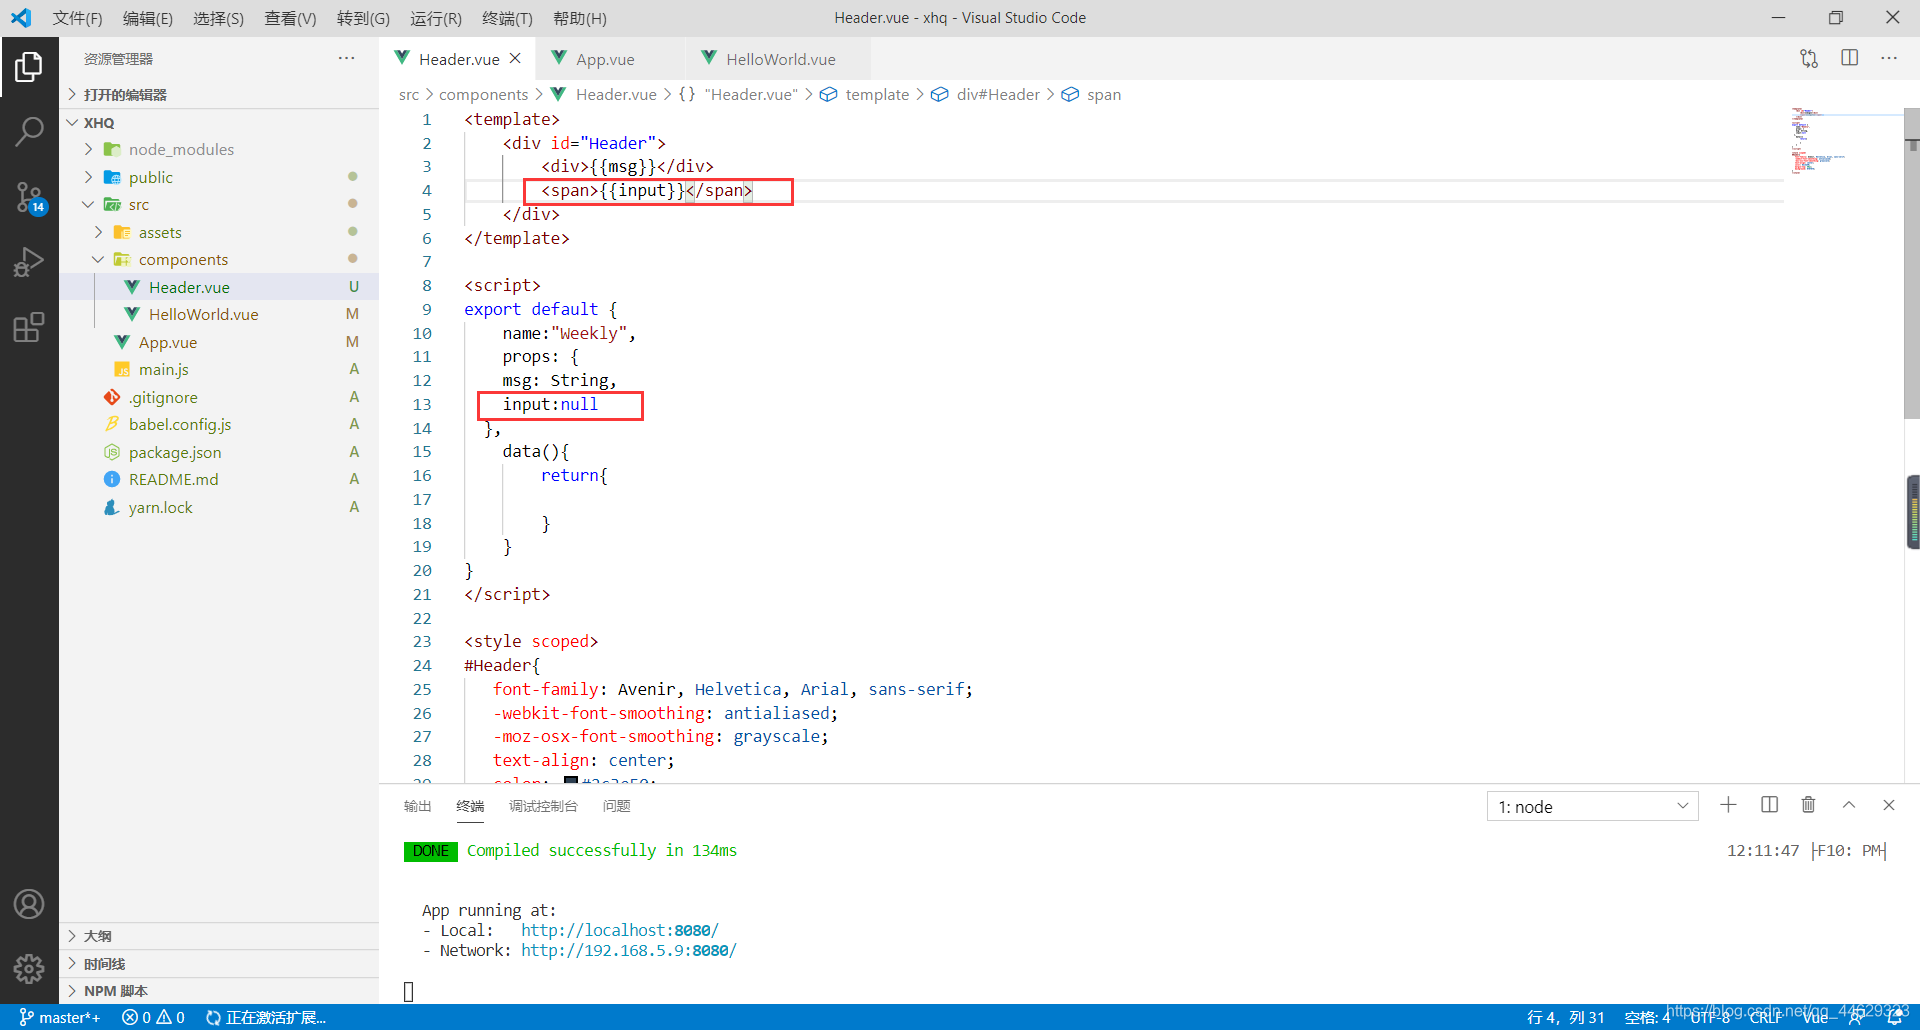
Task: Open the Extensions view
Action: pos(29,327)
